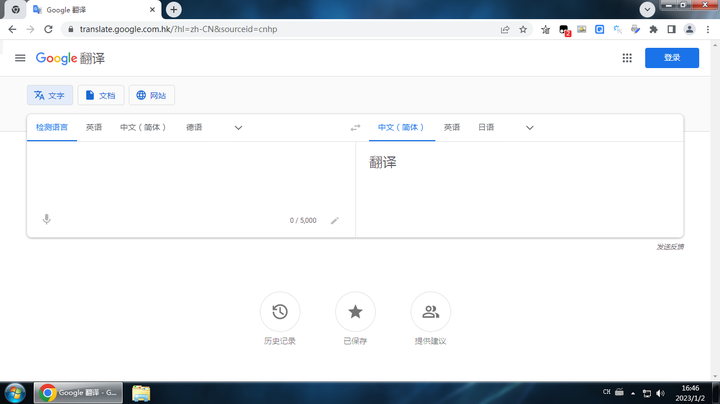This screenshot has width=720, height=404.
Task: Click the source text input area
Action: (x=191, y=177)
